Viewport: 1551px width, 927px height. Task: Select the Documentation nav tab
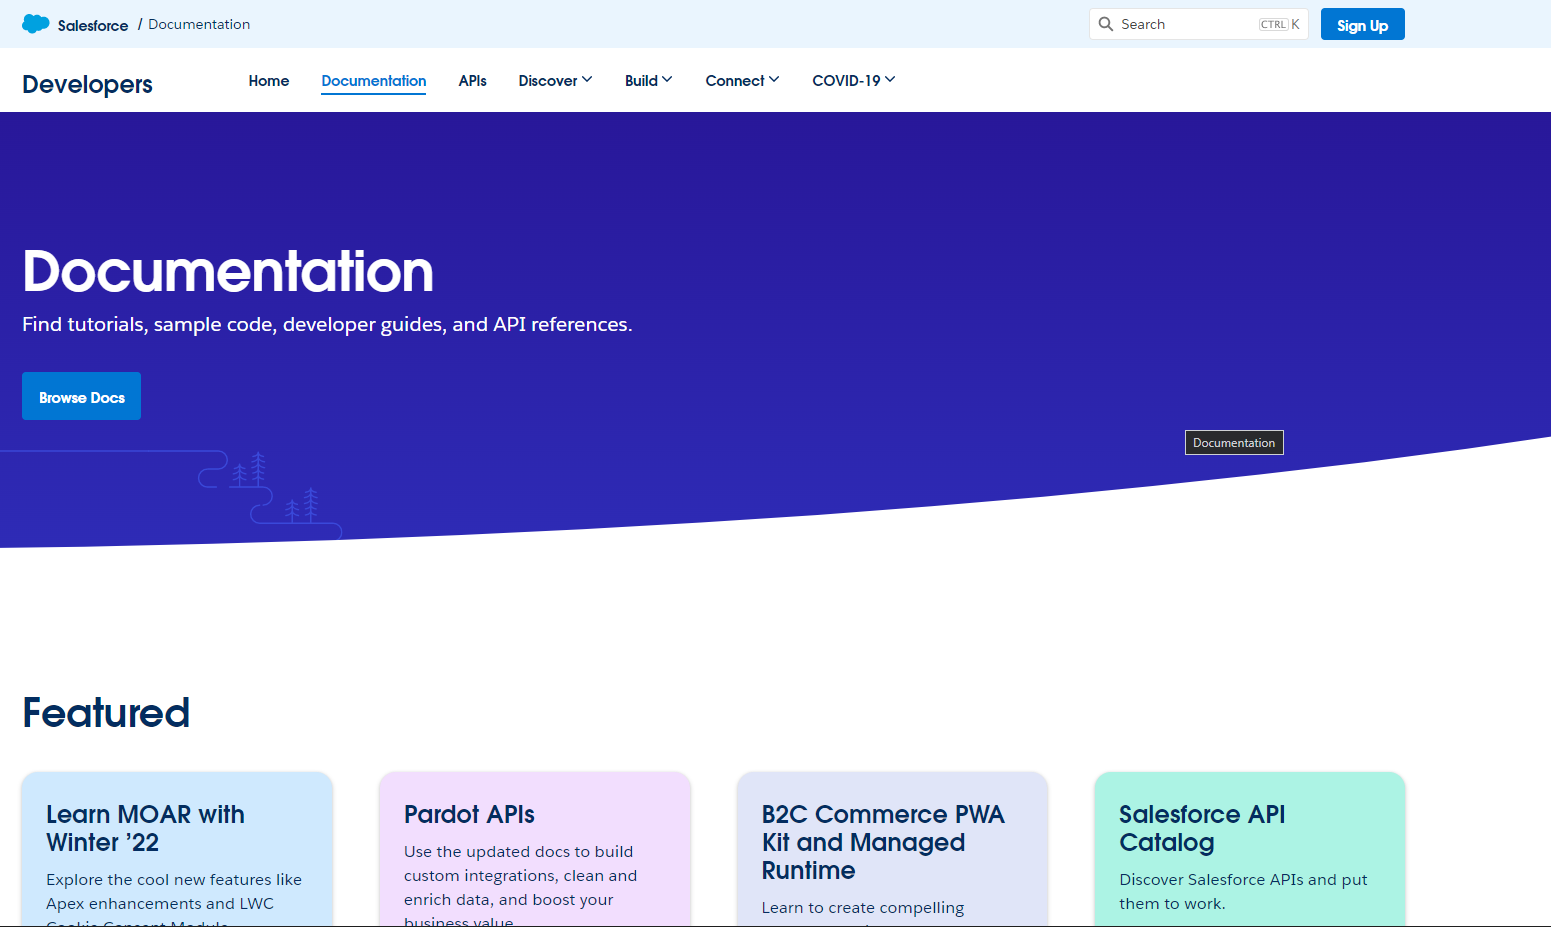tap(374, 81)
